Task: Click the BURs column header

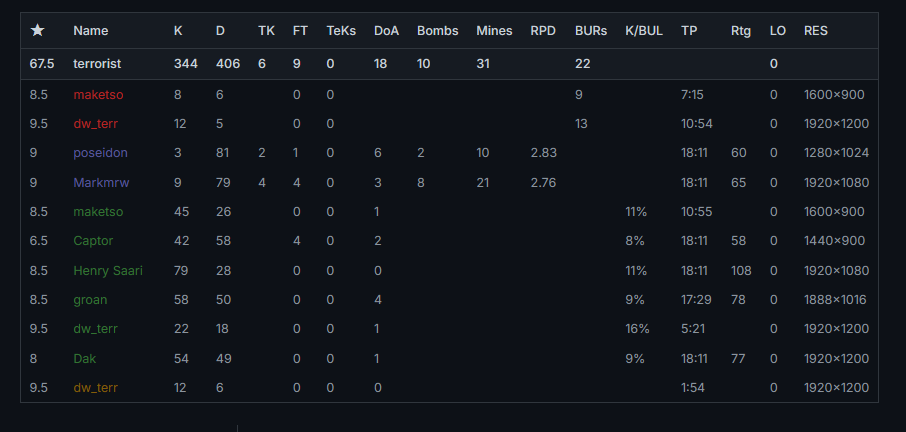Action: point(591,31)
